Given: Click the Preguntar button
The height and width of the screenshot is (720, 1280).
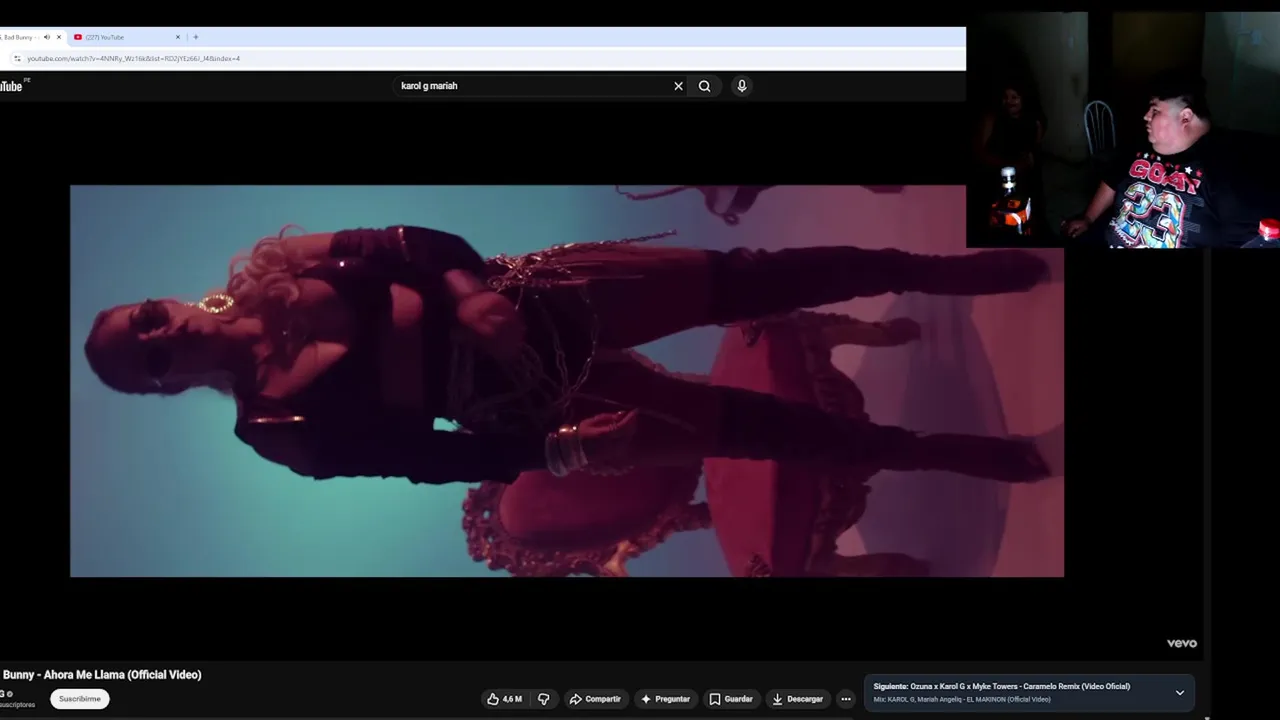Looking at the screenshot, I should coord(666,699).
